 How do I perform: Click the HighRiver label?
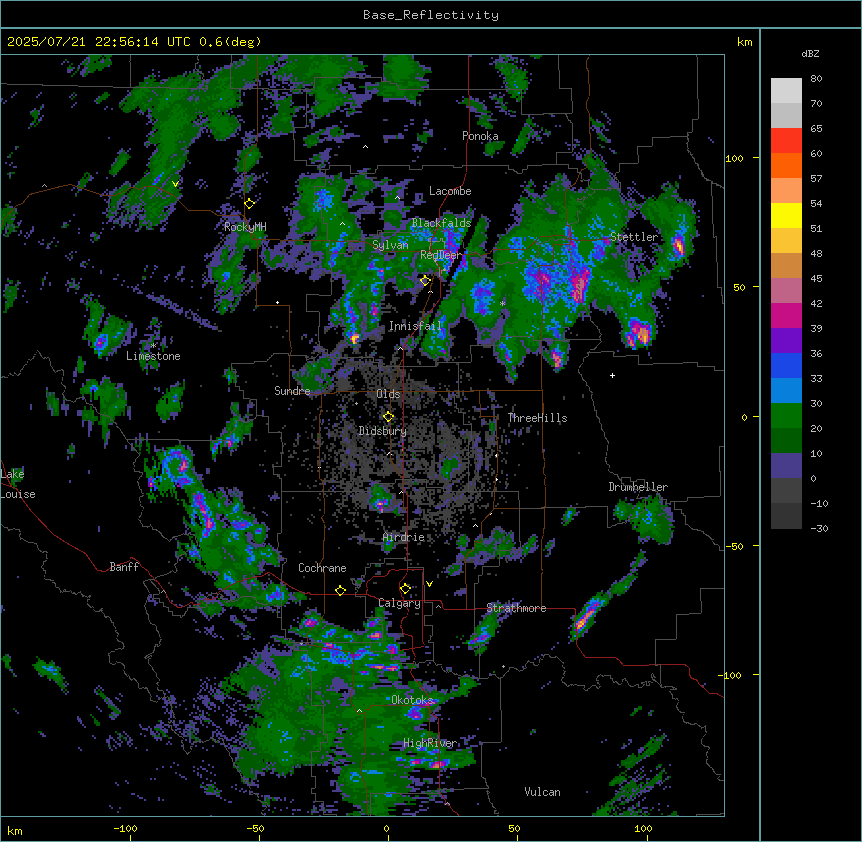[x=430, y=743]
